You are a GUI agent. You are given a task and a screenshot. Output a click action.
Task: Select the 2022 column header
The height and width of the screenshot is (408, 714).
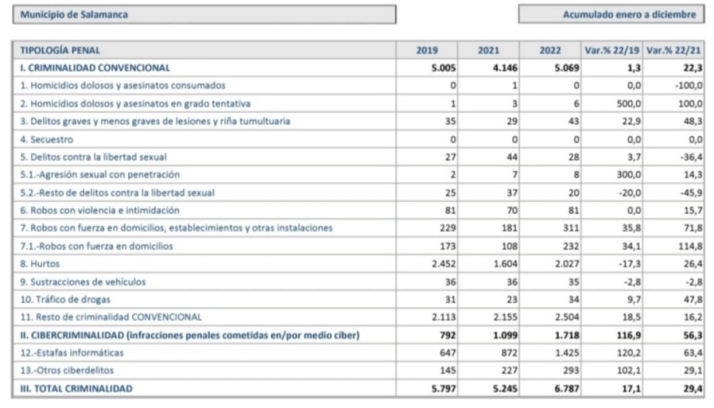click(x=550, y=50)
